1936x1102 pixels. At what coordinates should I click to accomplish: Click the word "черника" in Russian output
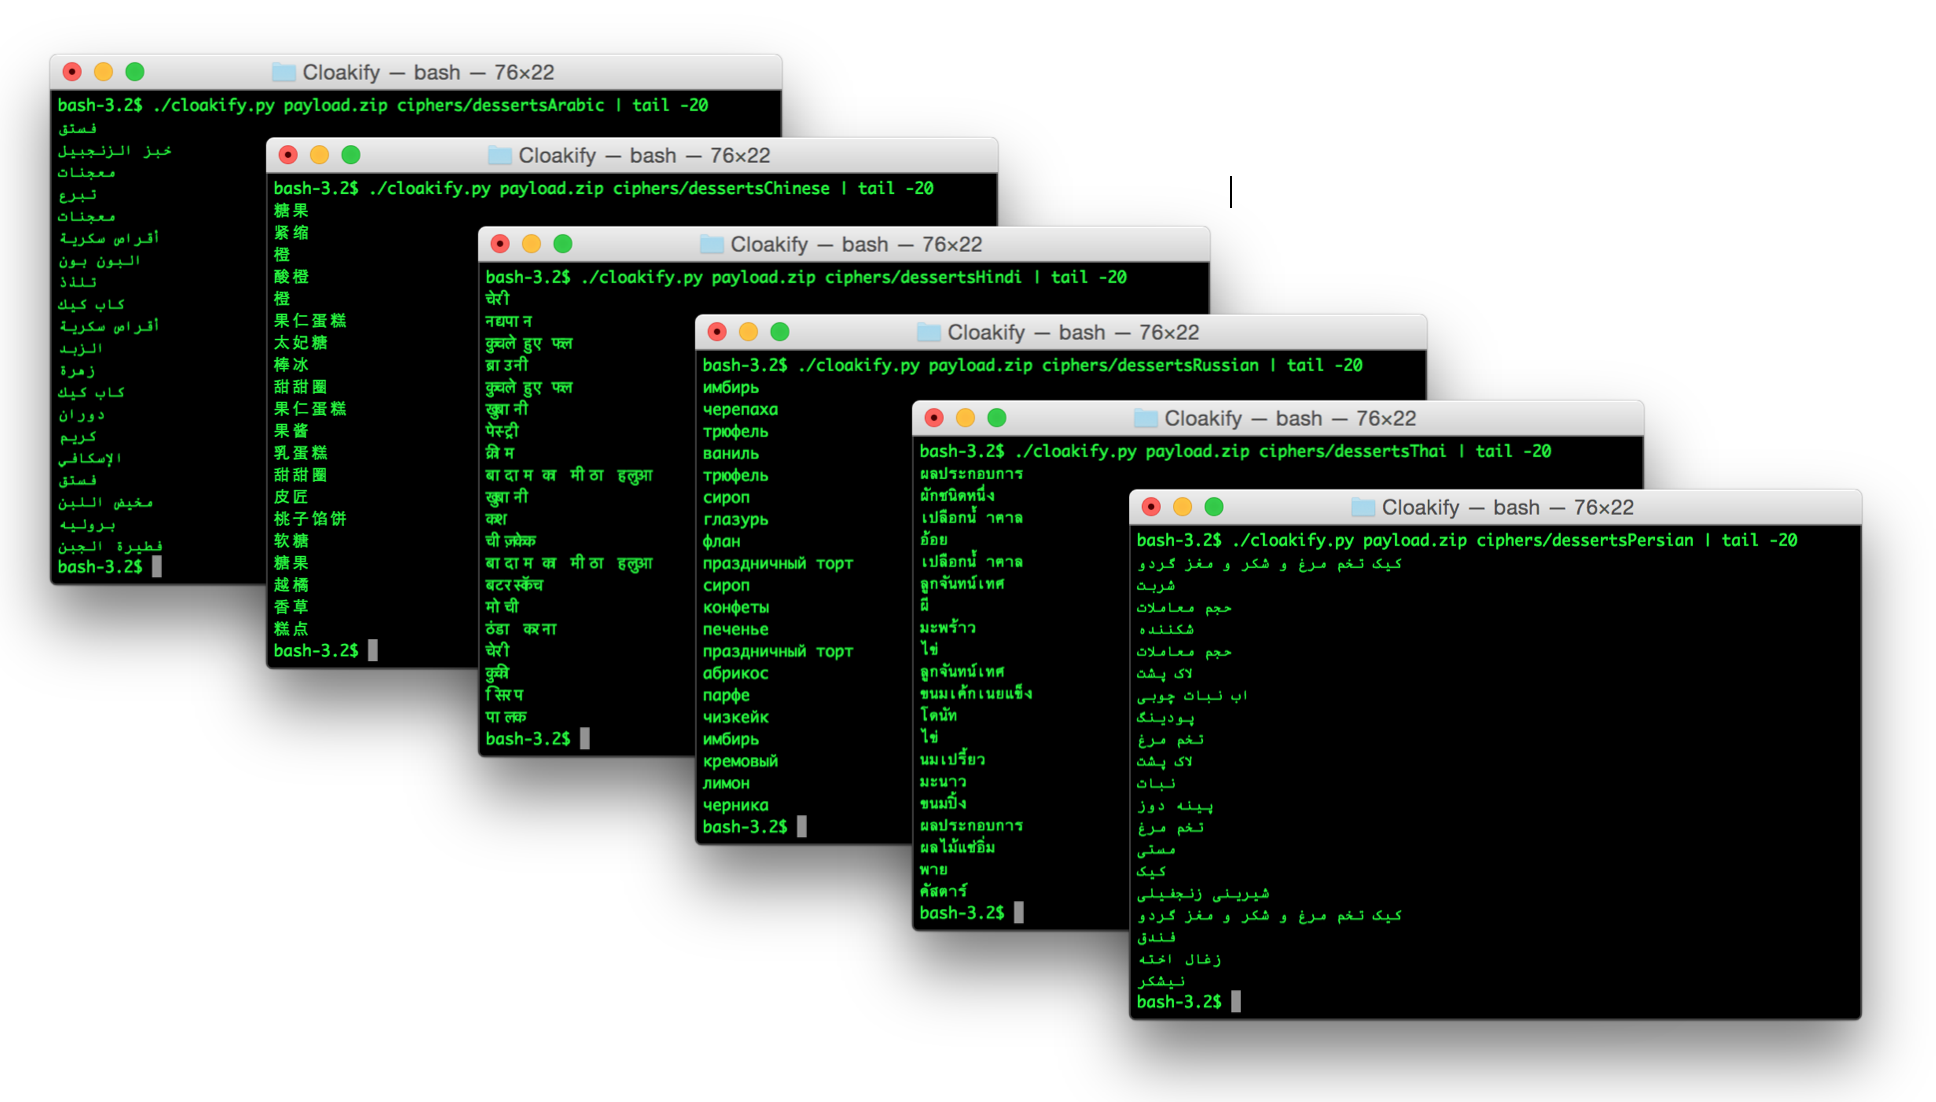click(x=735, y=805)
